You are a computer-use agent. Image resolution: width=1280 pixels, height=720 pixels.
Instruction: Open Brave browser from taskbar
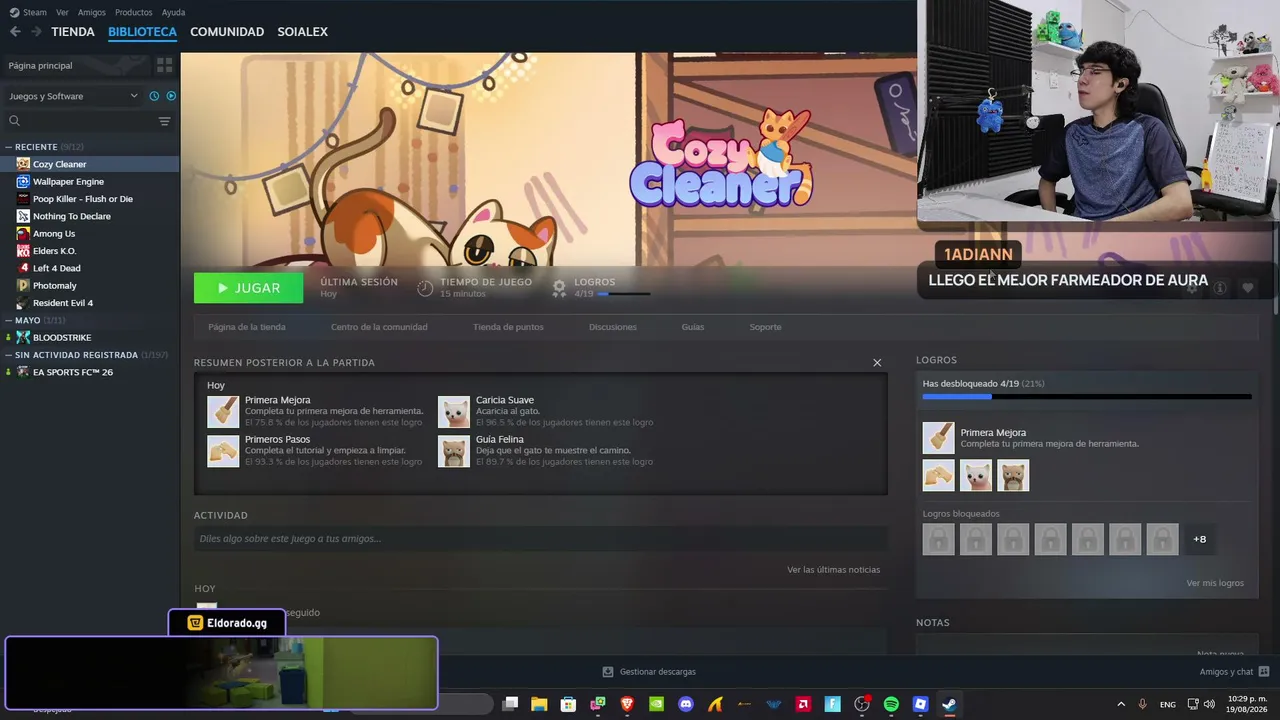627,704
